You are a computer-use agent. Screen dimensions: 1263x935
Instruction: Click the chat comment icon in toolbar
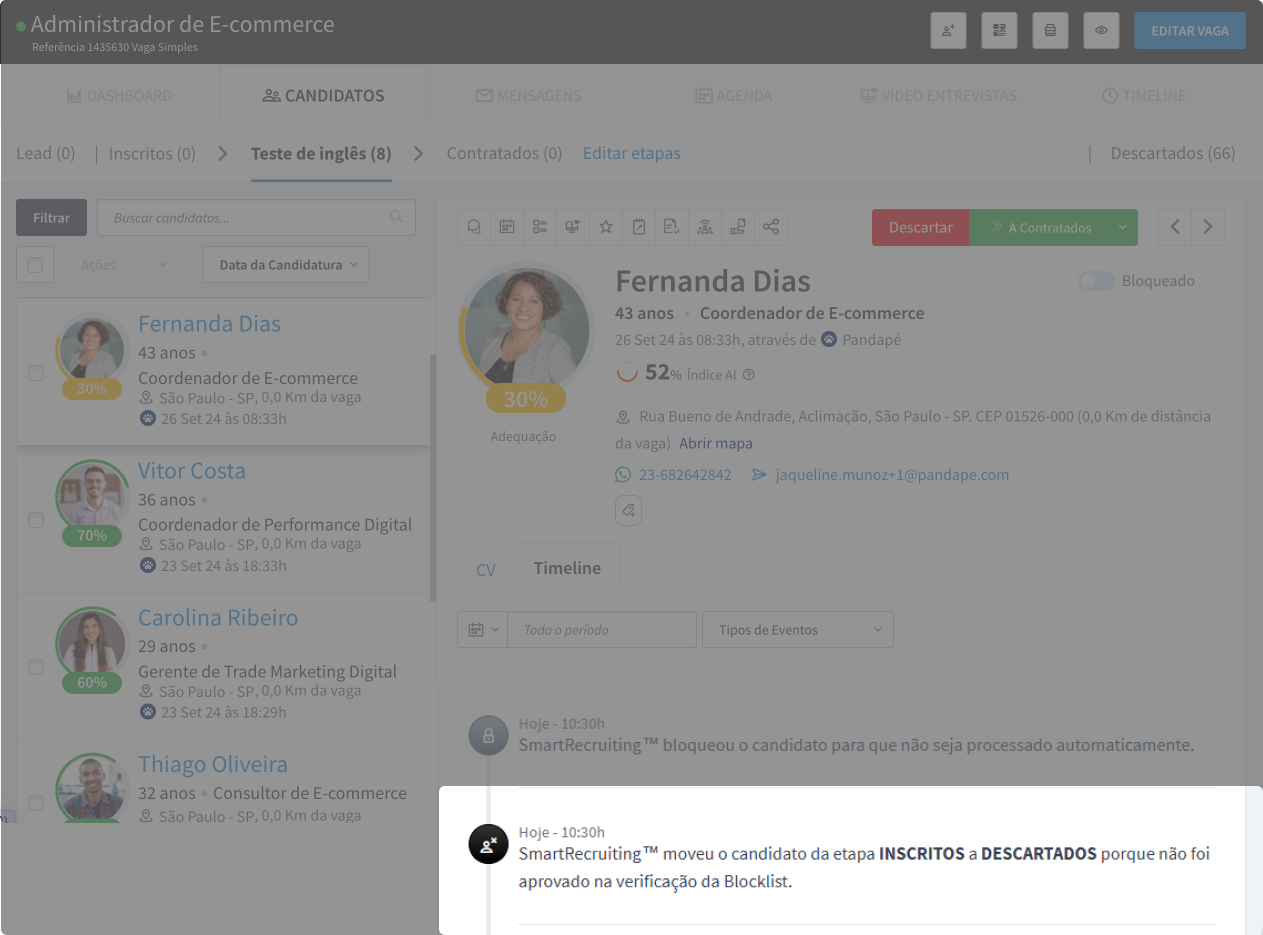pos(474,227)
